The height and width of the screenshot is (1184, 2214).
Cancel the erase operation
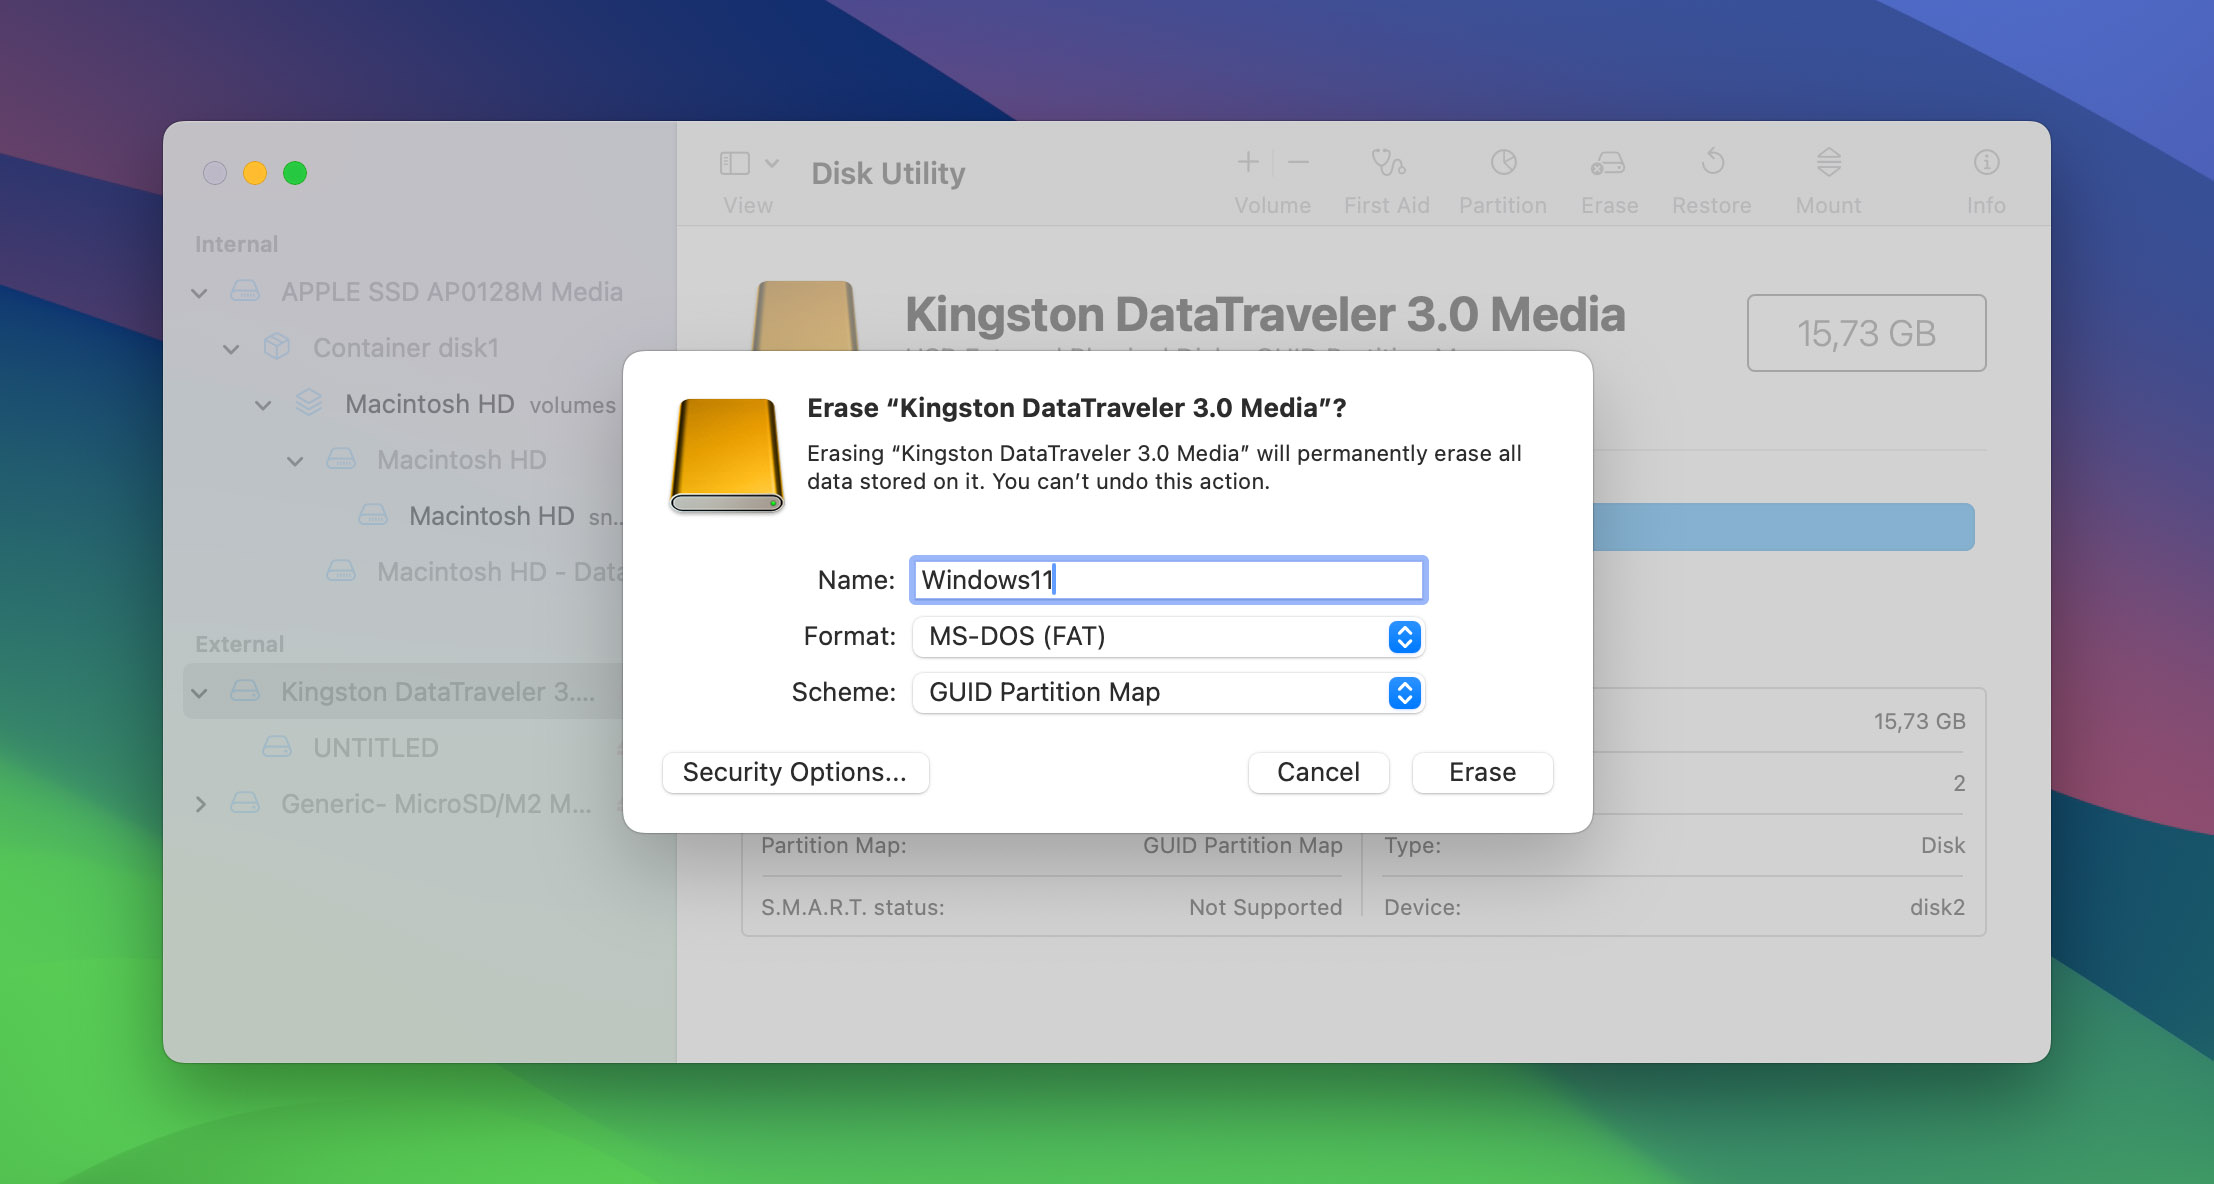pyautogui.click(x=1318, y=772)
